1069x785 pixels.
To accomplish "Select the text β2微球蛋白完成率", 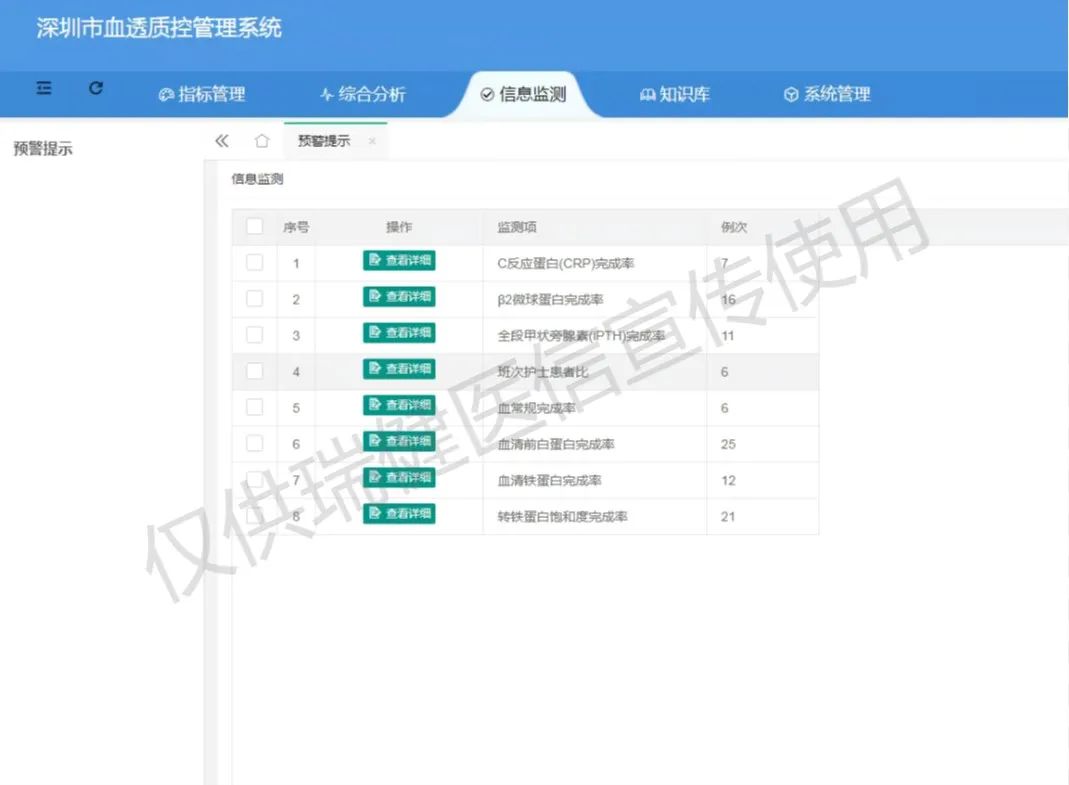I will [550, 299].
